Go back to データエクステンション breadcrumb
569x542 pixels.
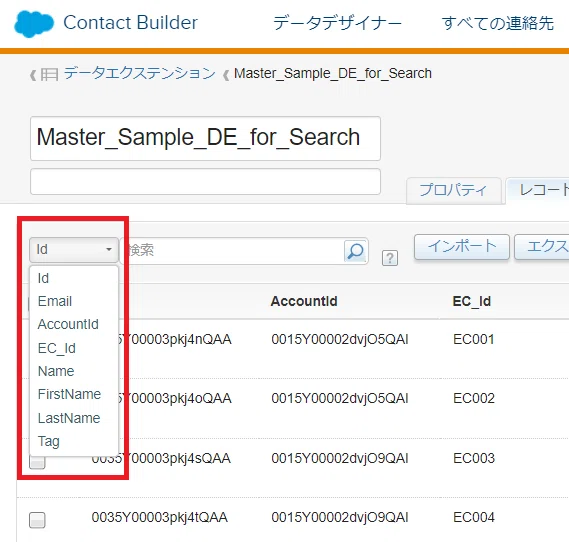[139, 73]
